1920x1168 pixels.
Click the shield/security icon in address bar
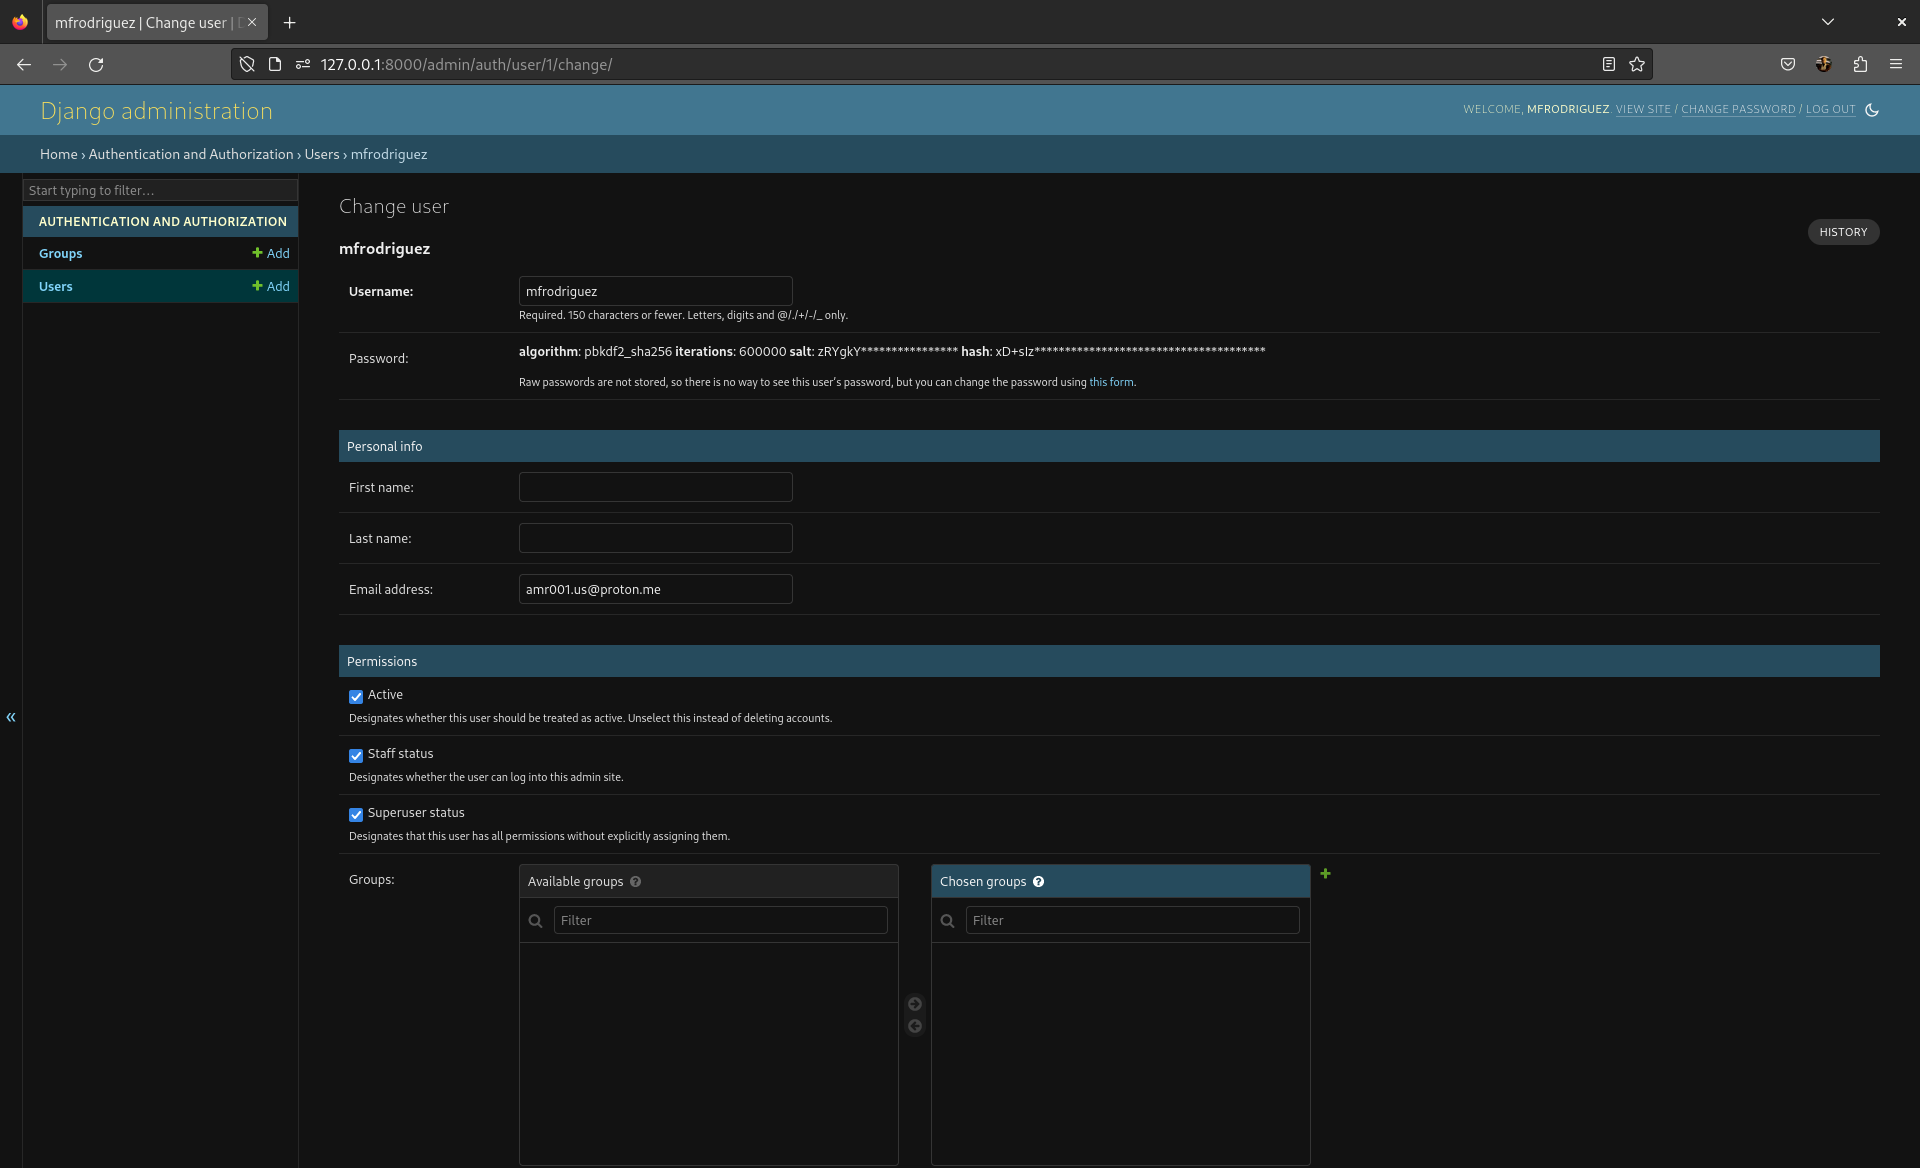(x=245, y=64)
